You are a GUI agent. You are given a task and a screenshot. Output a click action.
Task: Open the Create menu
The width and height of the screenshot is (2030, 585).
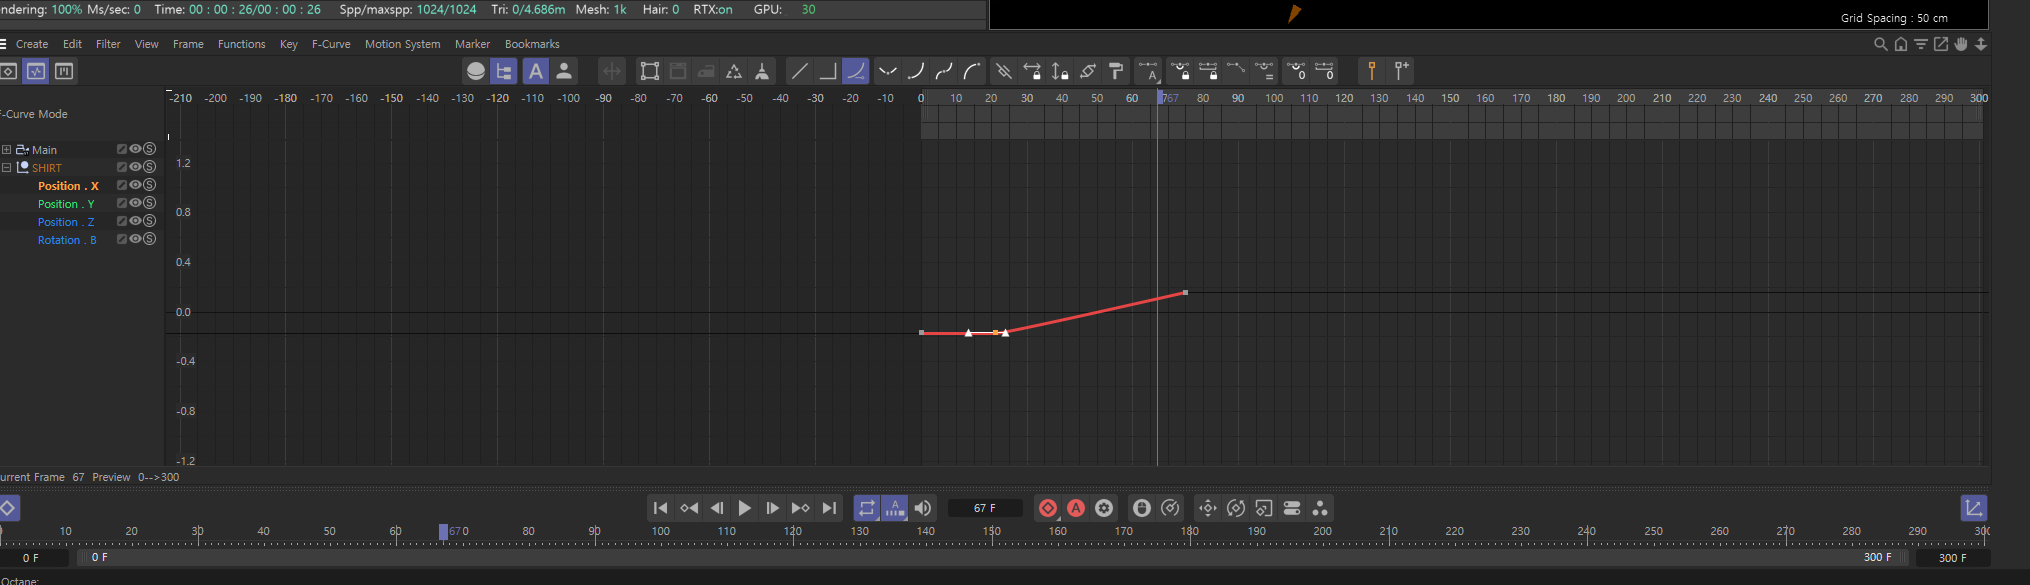click(x=32, y=44)
